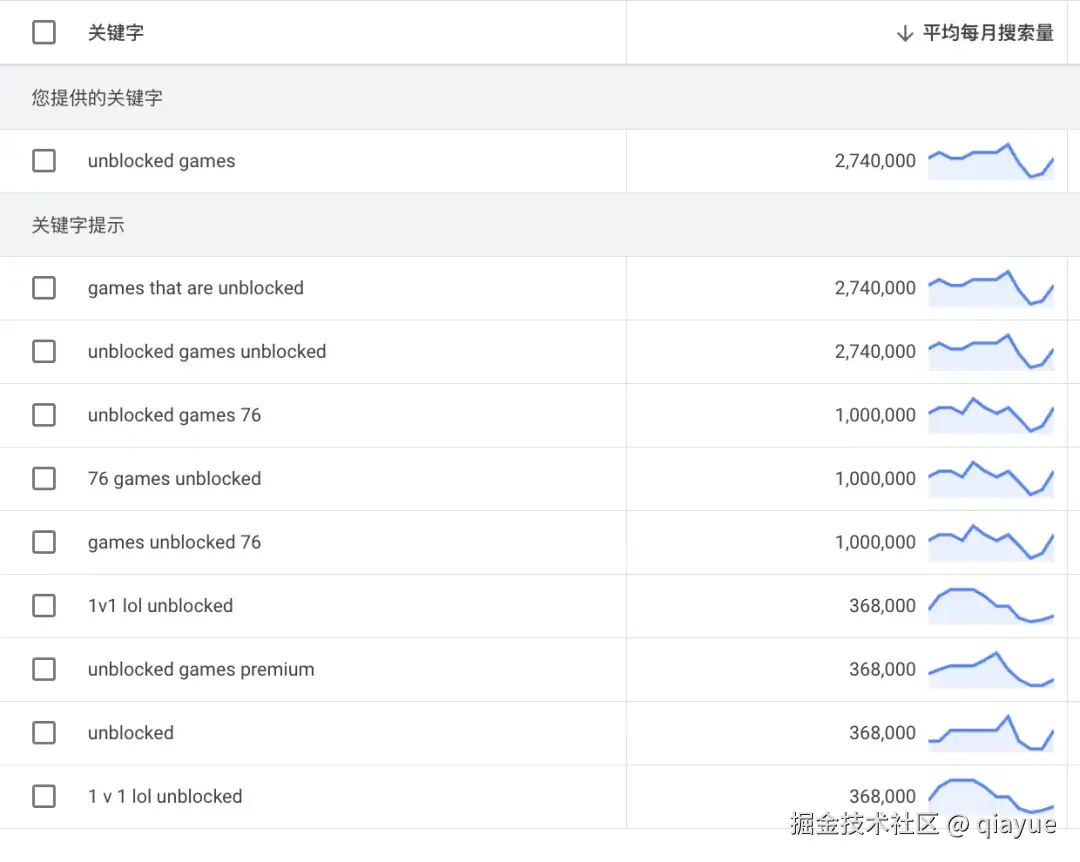The image size is (1080, 862).
Task: Click keyword text games unblocked 76
Action: [x=174, y=542]
